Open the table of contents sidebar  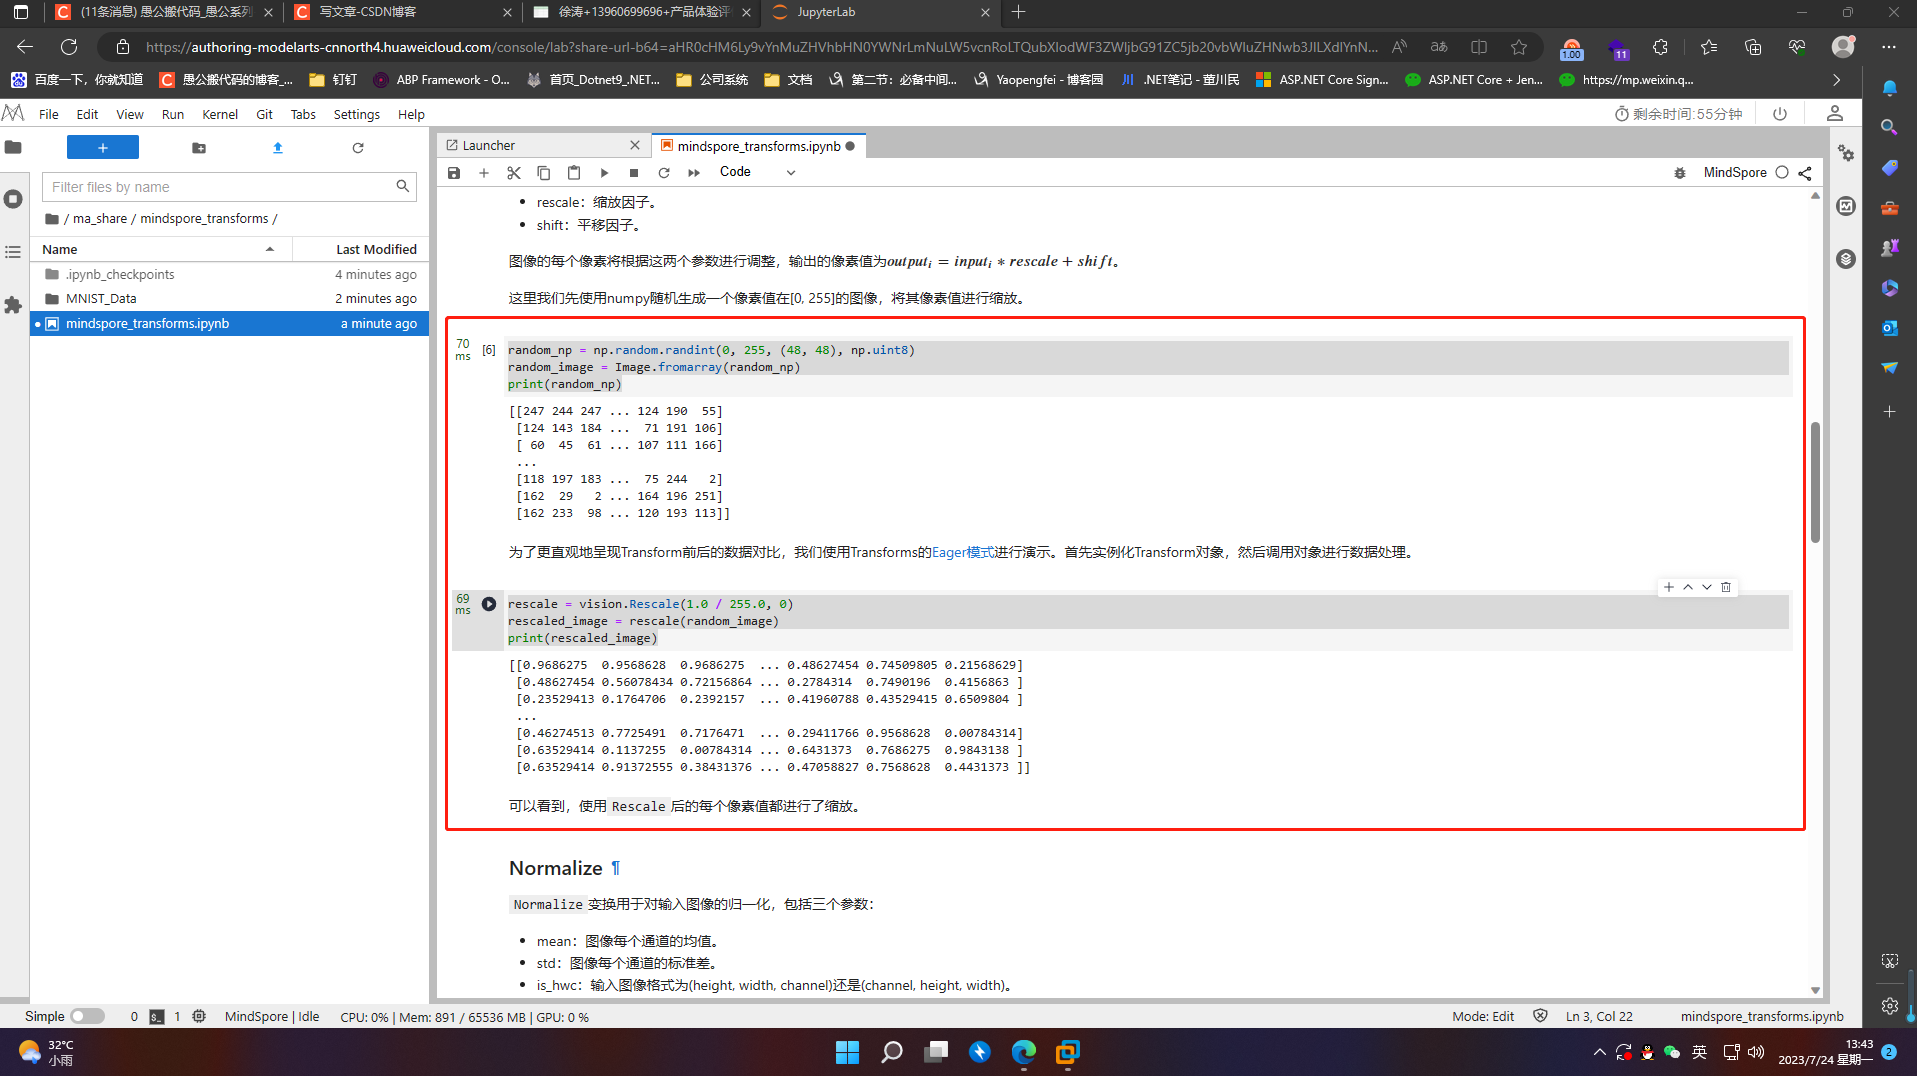click(13, 252)
